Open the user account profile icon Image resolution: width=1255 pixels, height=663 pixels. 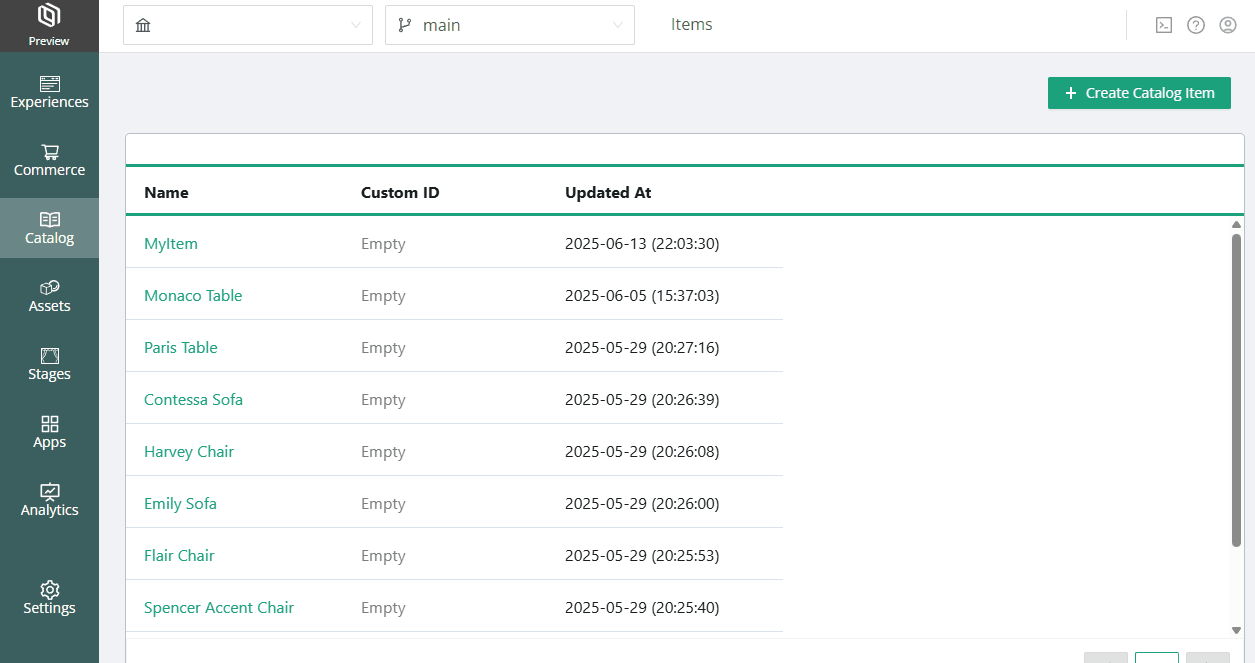point(1228,26)
